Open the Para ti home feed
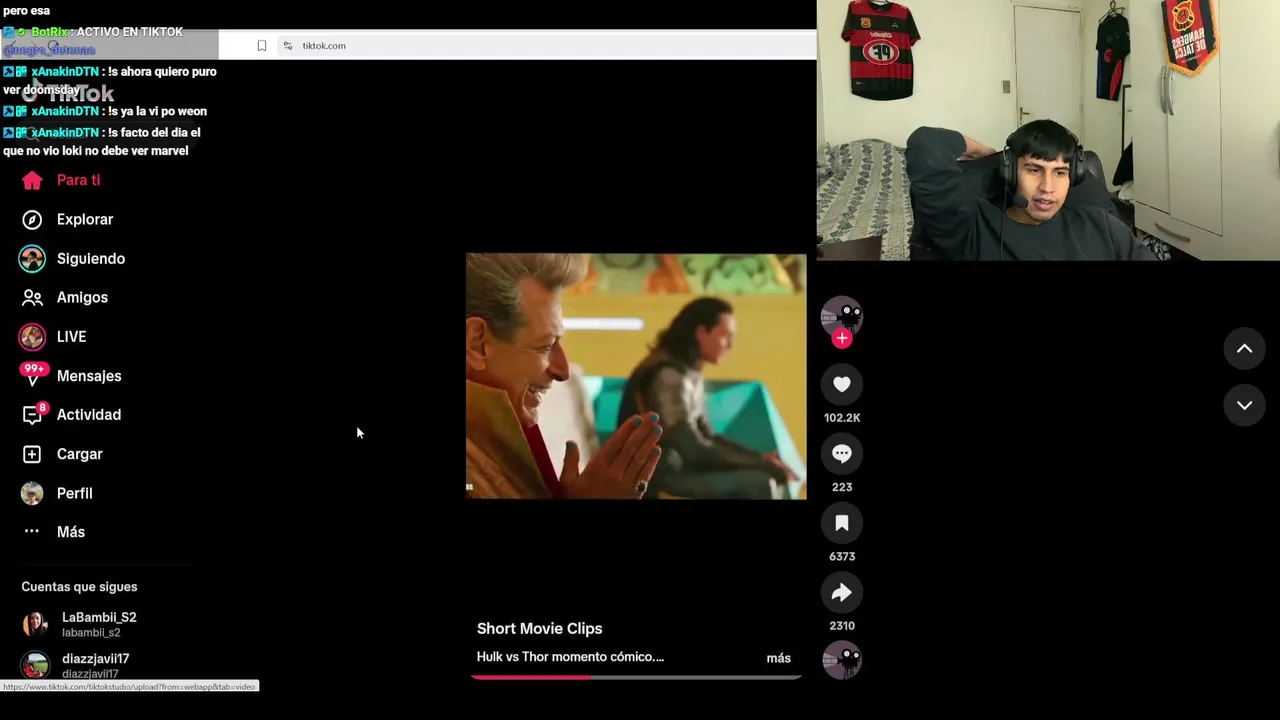1280x720 pixels. pos(61,180)
